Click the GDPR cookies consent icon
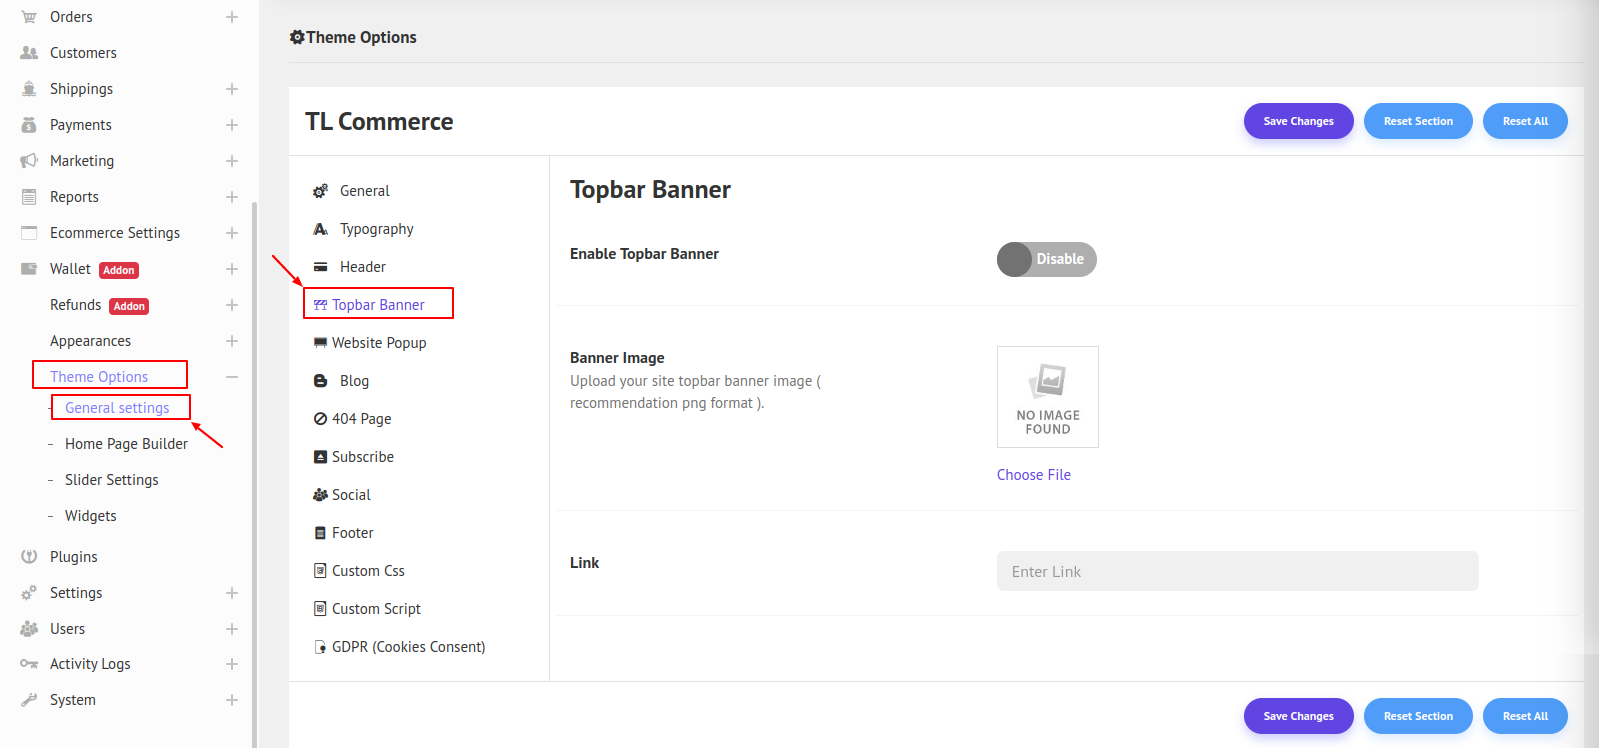This screenshot has width=1599, height=748. click(320, 647)
